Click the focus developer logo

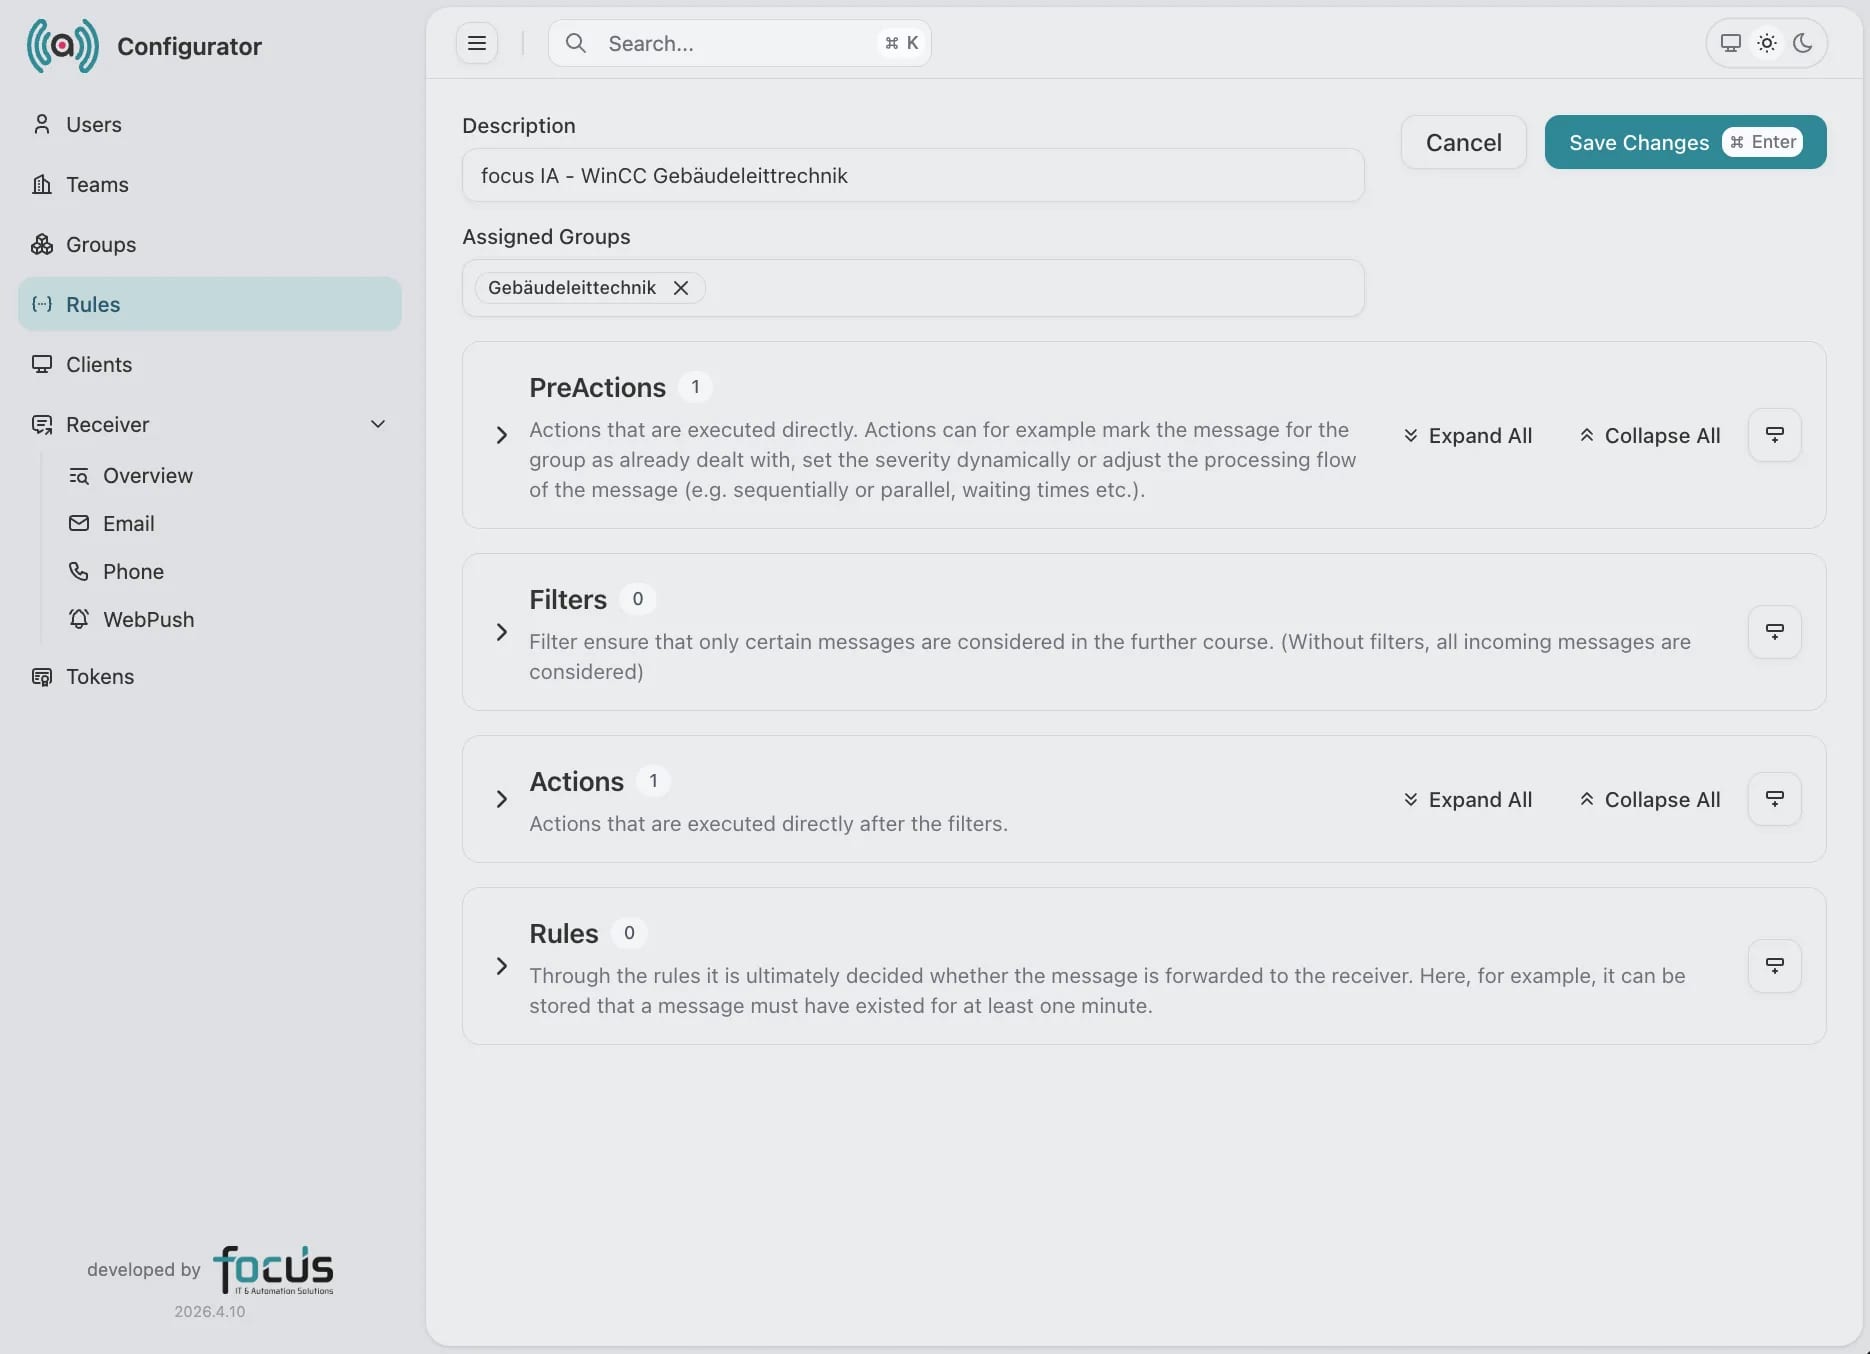(273, 1270)
